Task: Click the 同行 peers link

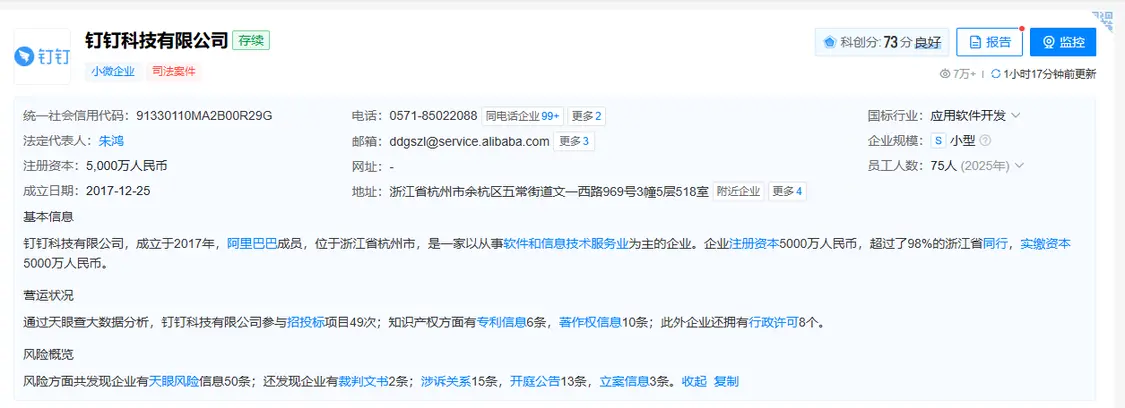Action: click(x=995, y=244)
